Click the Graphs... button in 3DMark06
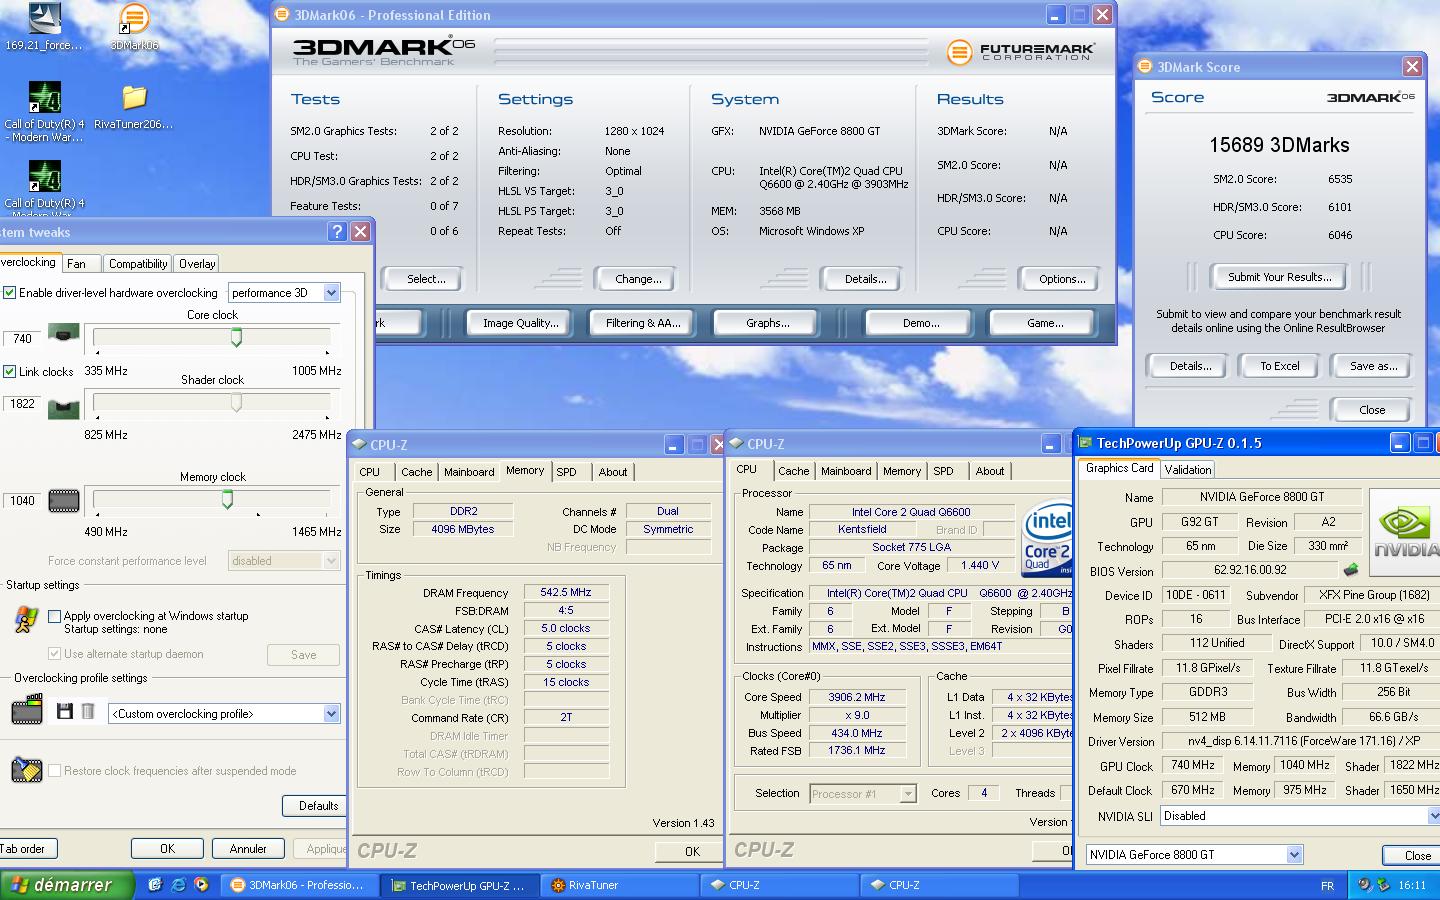1440x900 pixels. [767, 323]
